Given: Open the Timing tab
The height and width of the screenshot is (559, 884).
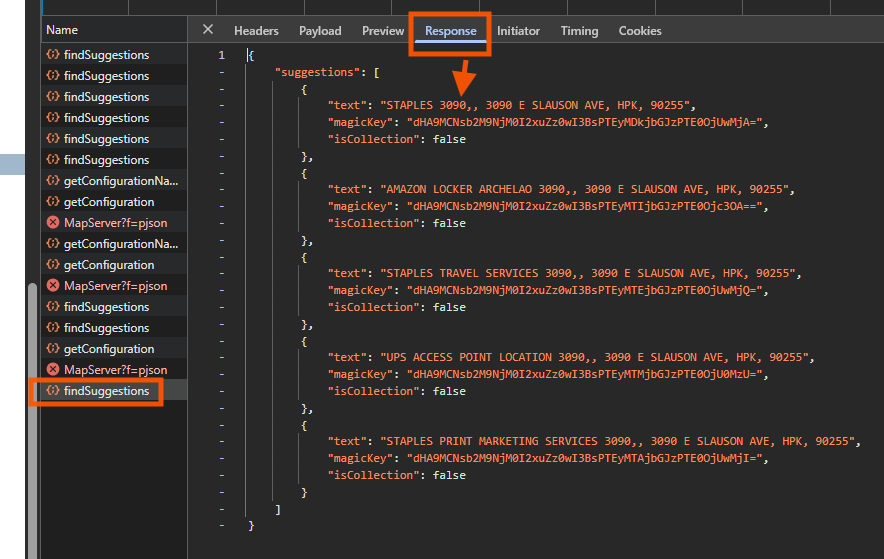Looking at the screenshot, I should tap(579, 31).
